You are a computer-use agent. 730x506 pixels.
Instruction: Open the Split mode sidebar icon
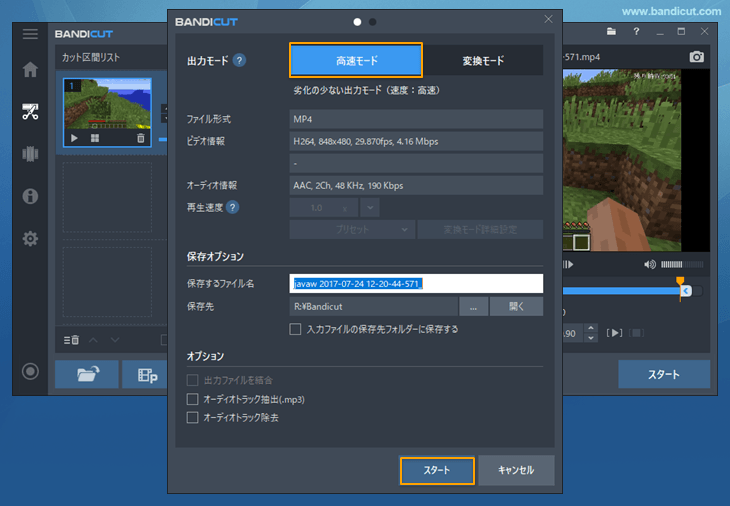click(x=30, y=154)
